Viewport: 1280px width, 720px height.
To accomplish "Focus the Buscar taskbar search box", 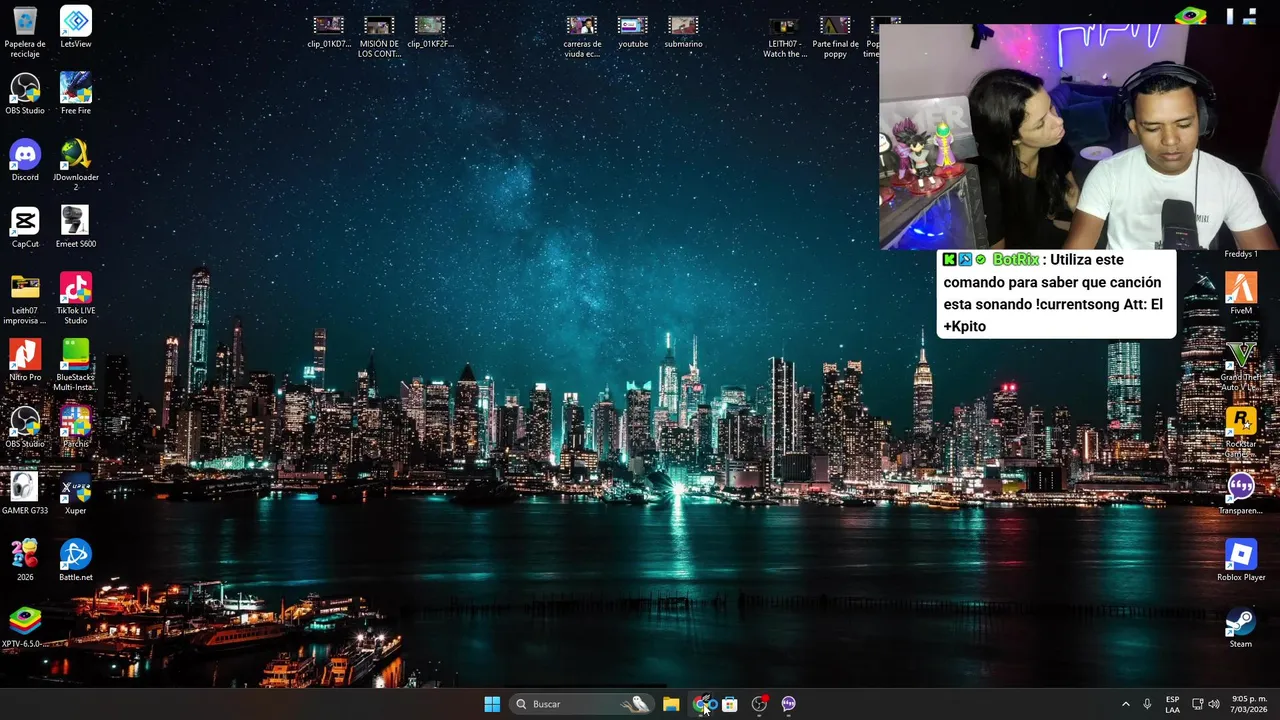I will click(581, 704).
